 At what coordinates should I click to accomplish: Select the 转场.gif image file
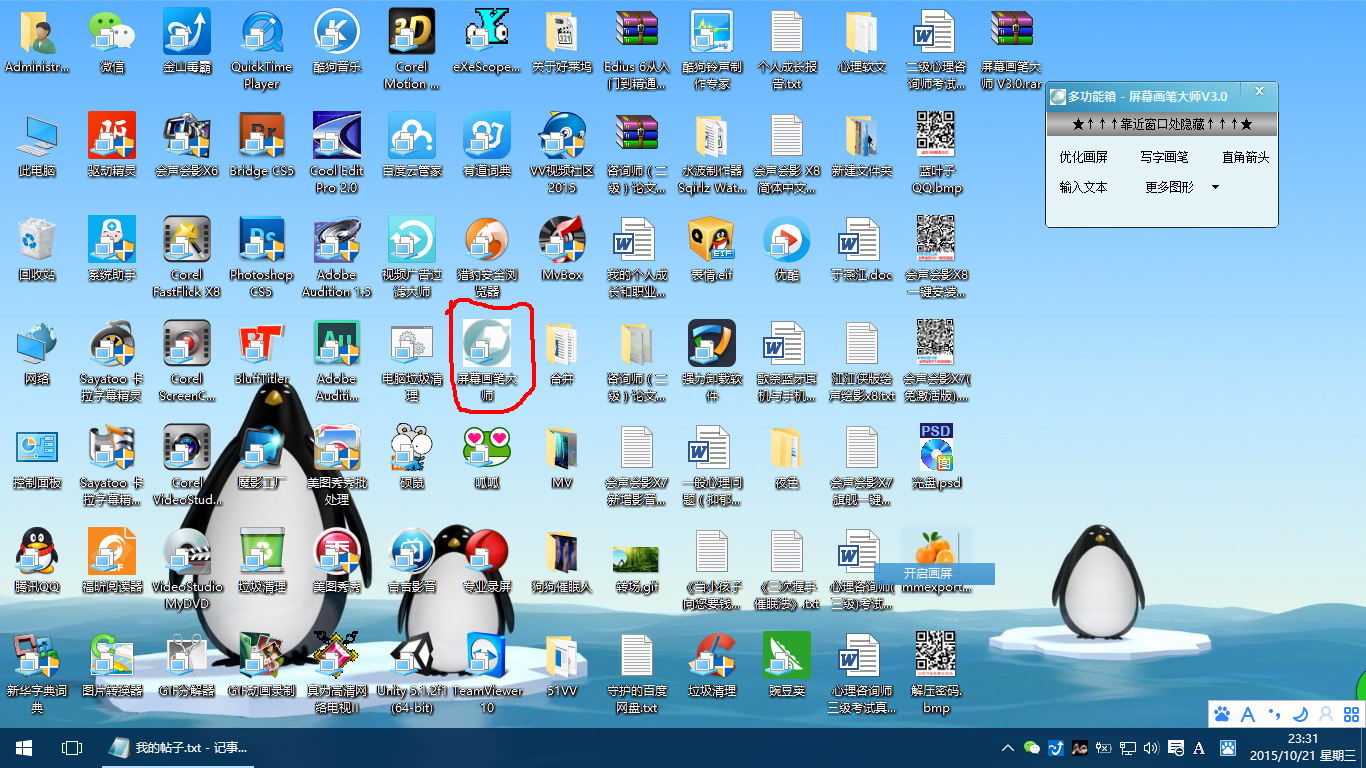[x=637, y=569]
